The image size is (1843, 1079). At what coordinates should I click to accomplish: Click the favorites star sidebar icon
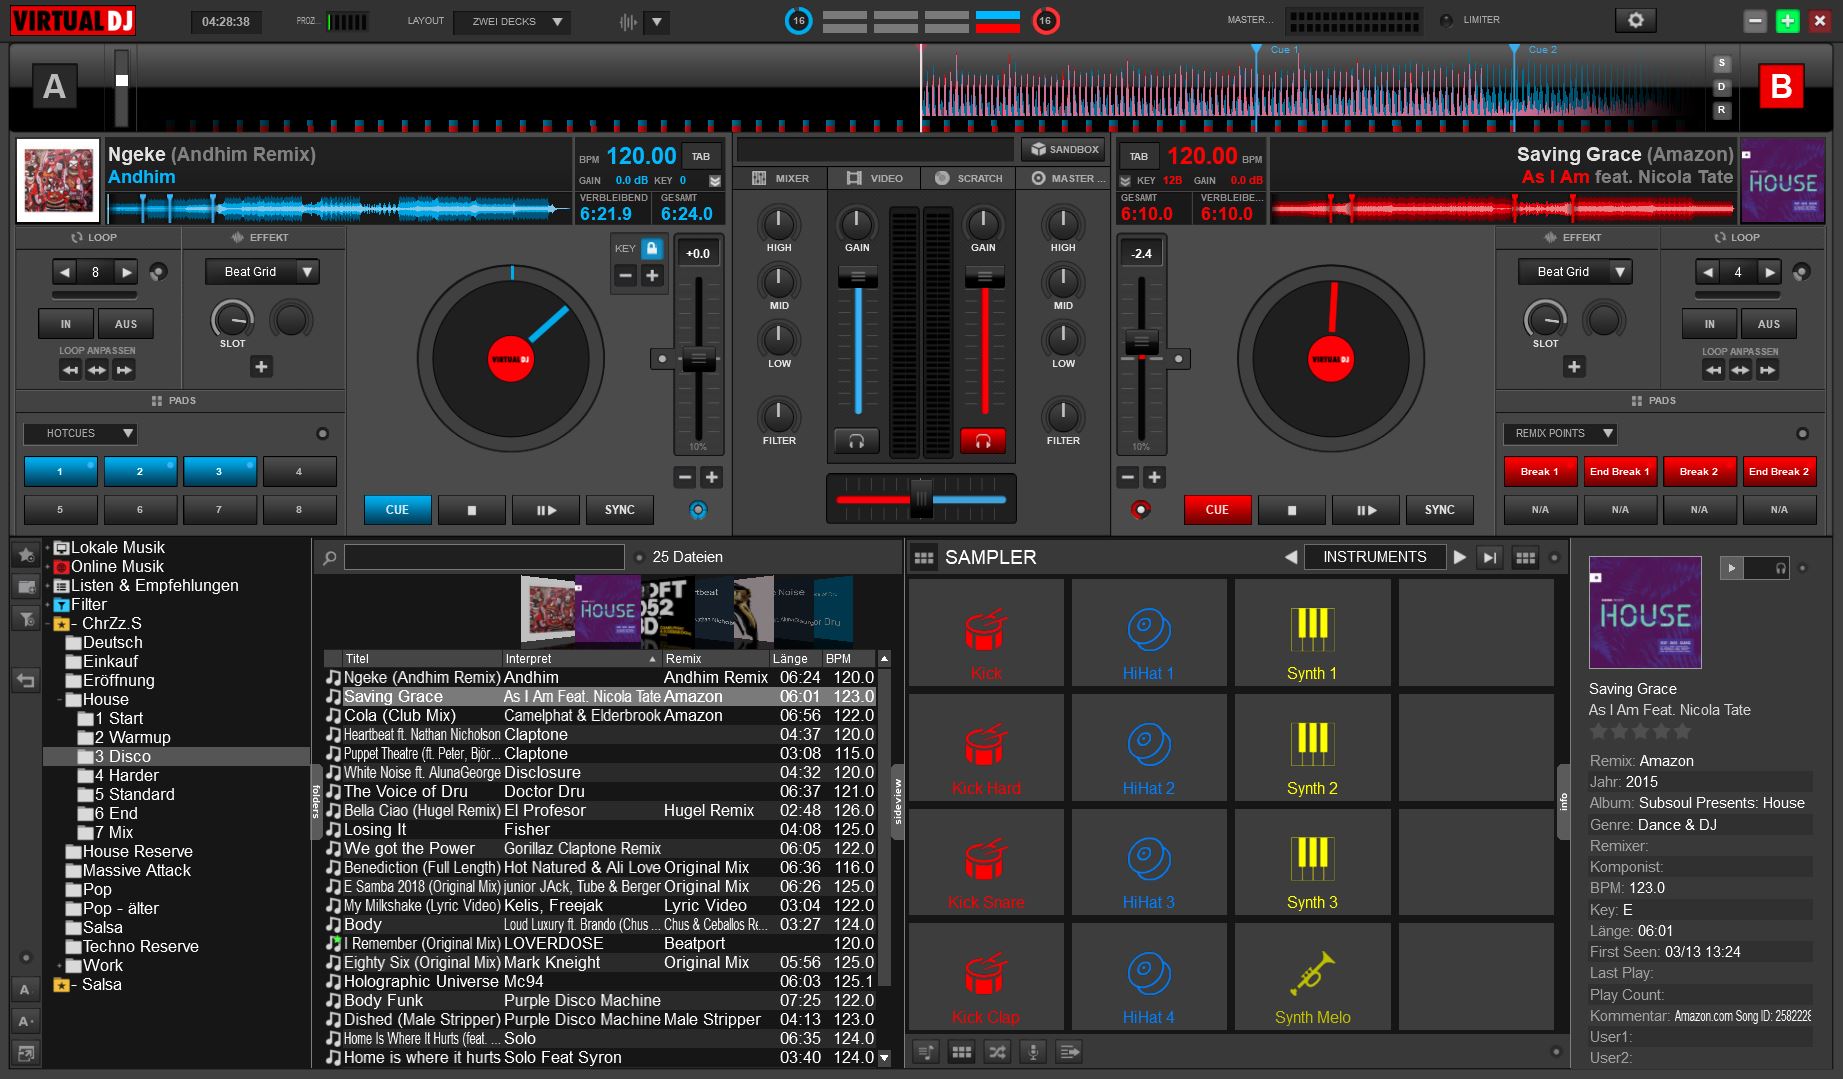click(x=26, y=554)
